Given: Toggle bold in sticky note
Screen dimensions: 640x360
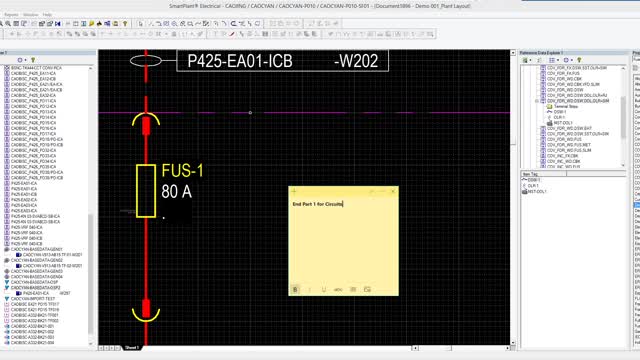Looking at the screenshot, I should click(296, 289).
